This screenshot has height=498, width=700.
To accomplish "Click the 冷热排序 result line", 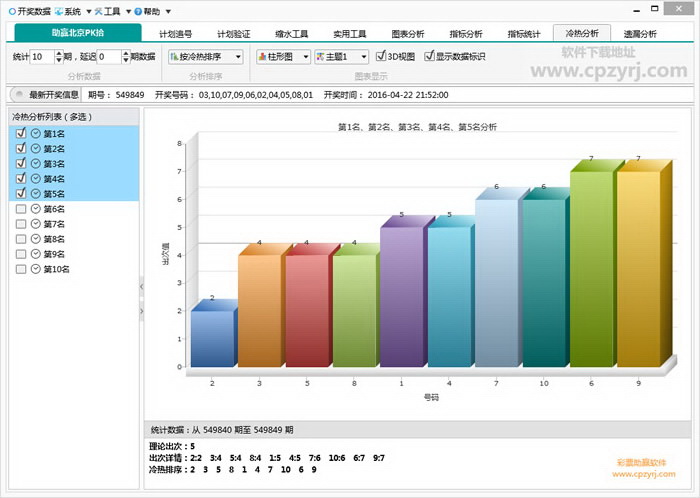I will pyautogui.click(x=233, y=469).
